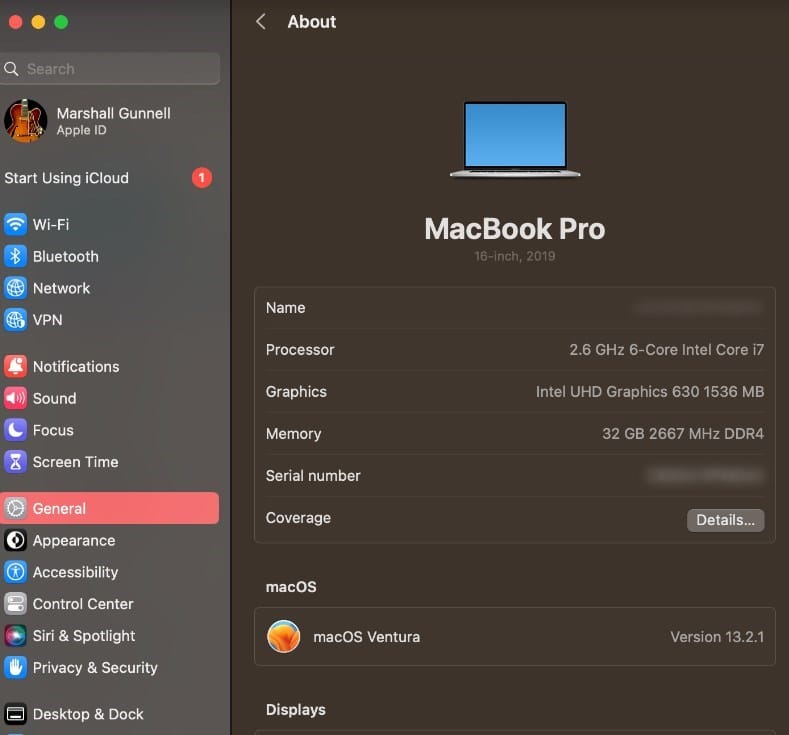Click the Network globe icon
The height and width of the screenshot is (735, 789).
point(16,288)
